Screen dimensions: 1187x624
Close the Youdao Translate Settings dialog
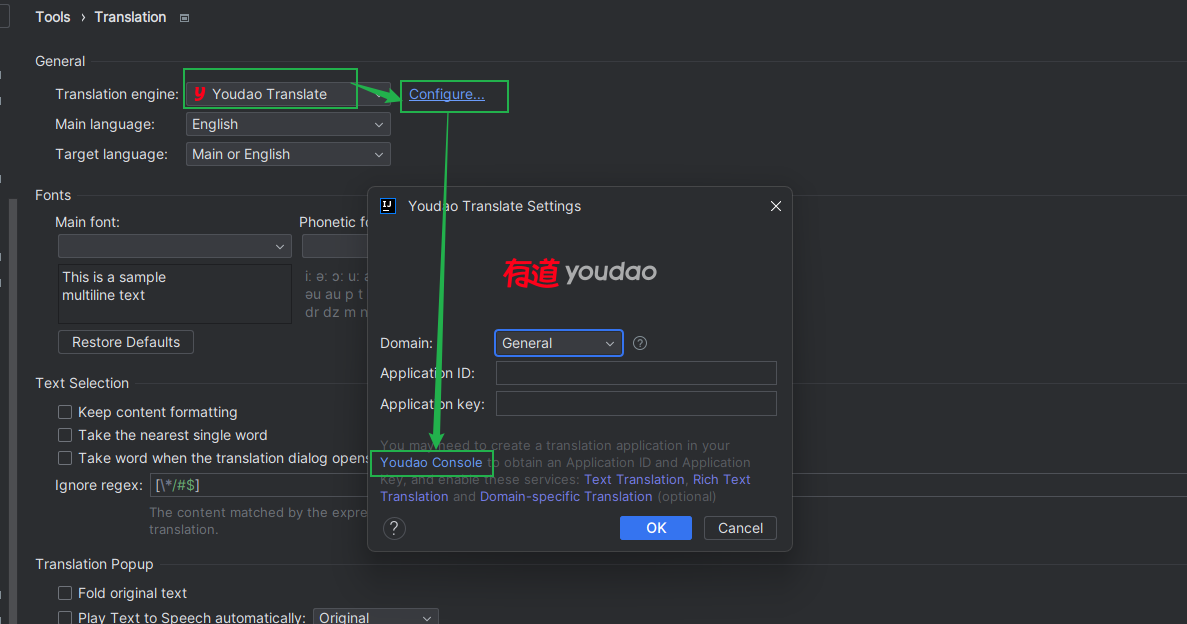click(x=775, y=206)
